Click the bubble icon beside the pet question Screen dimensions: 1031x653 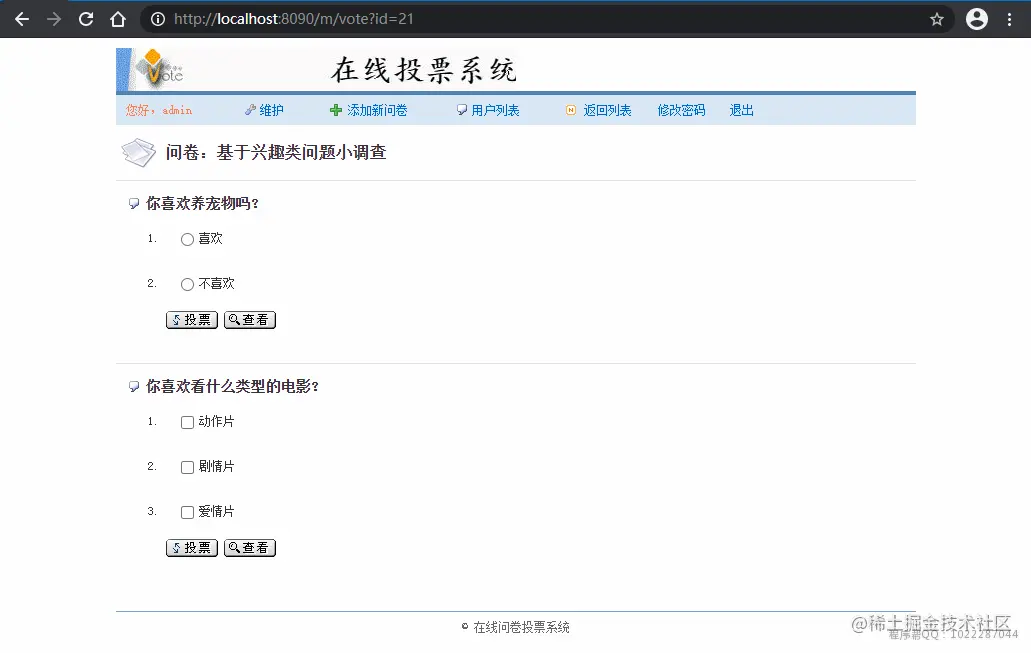[133, 203]
